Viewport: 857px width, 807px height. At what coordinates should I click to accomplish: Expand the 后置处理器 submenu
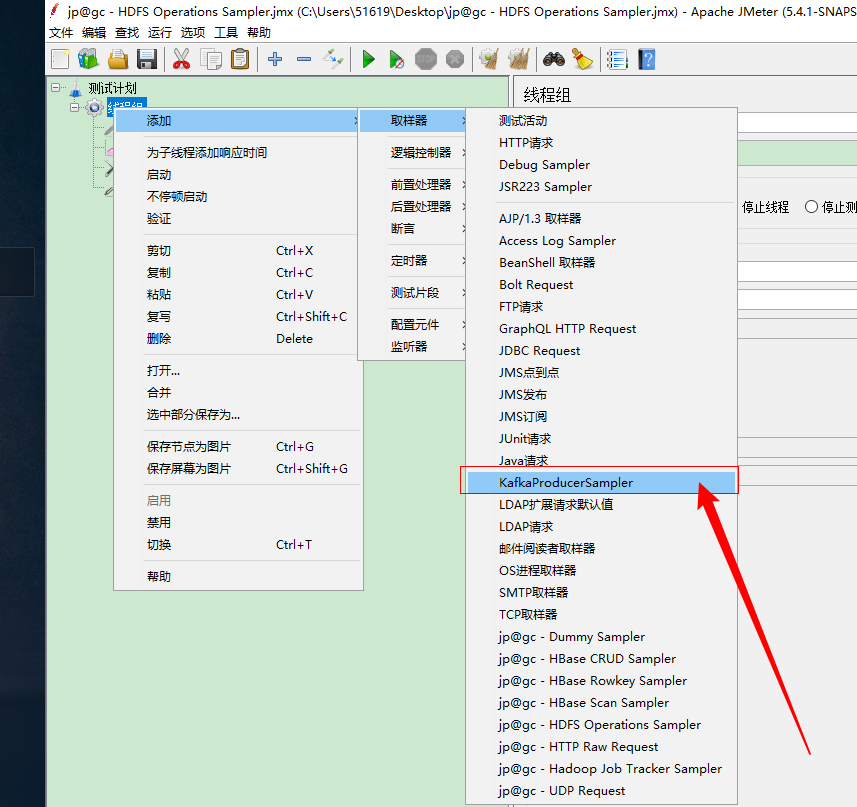(413, 207)
